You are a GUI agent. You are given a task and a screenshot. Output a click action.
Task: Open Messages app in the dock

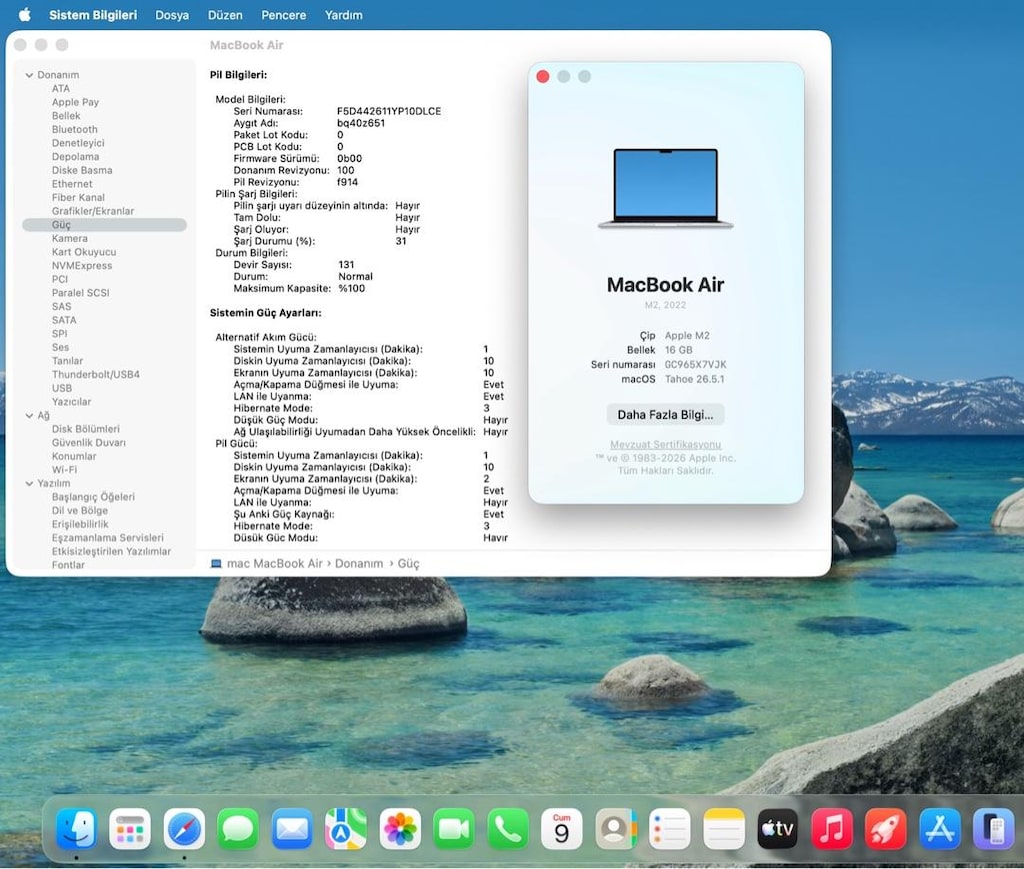tap(238, 829)
